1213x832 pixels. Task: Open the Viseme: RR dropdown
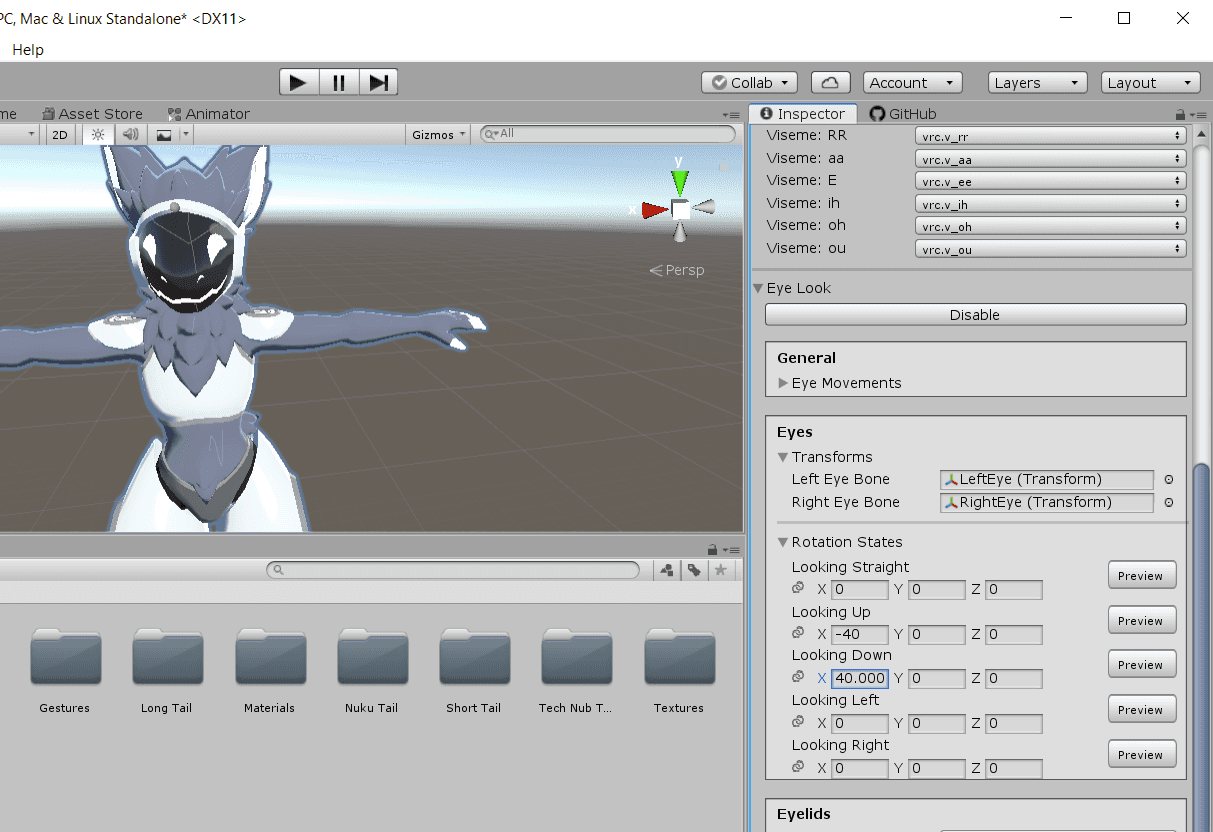(1051, 136)
